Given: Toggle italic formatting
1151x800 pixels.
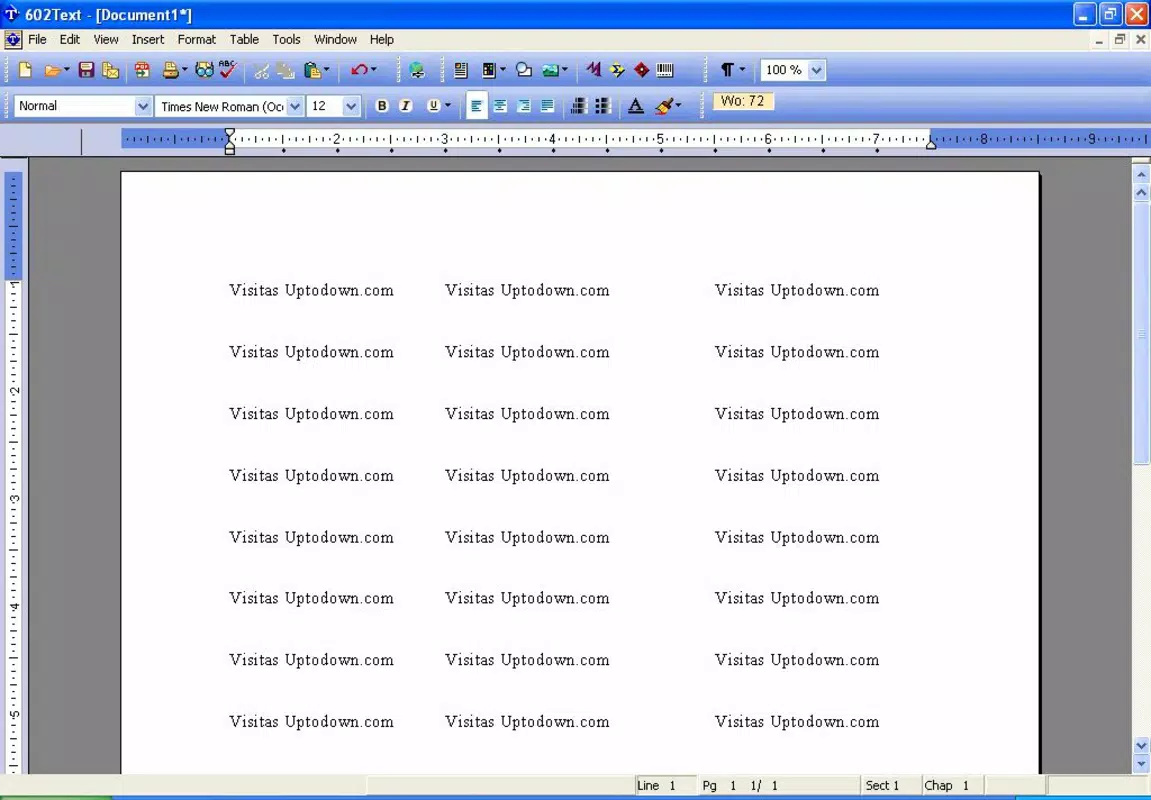Looking at the screenshot, I should pos(405,106).
